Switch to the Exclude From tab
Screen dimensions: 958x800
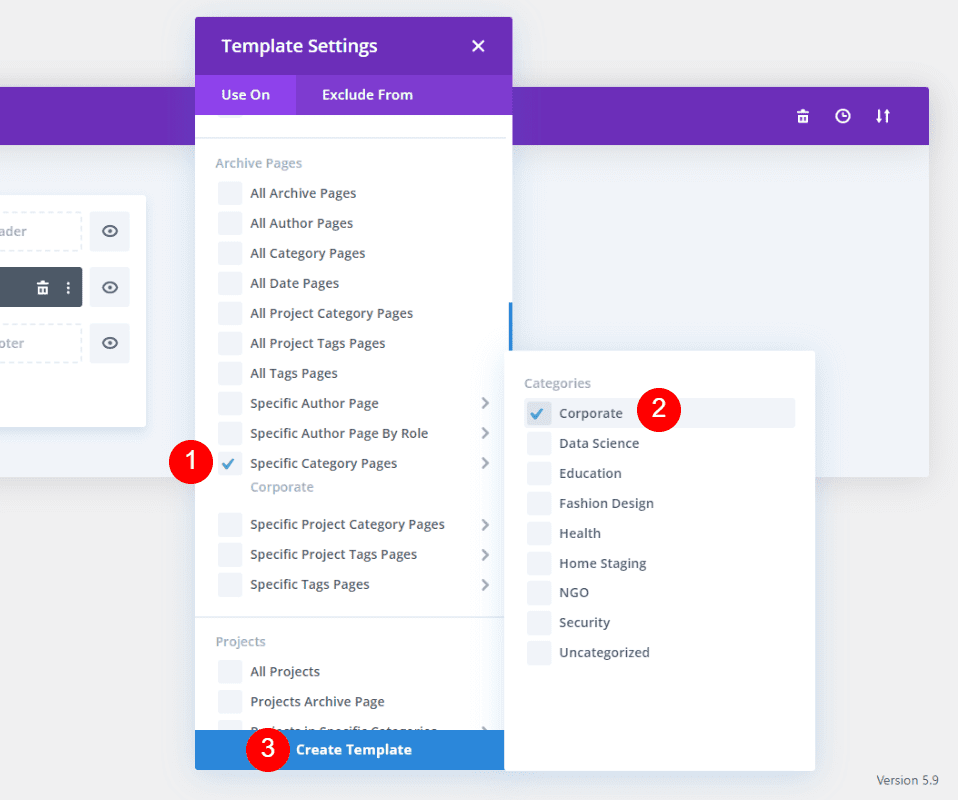366,95
